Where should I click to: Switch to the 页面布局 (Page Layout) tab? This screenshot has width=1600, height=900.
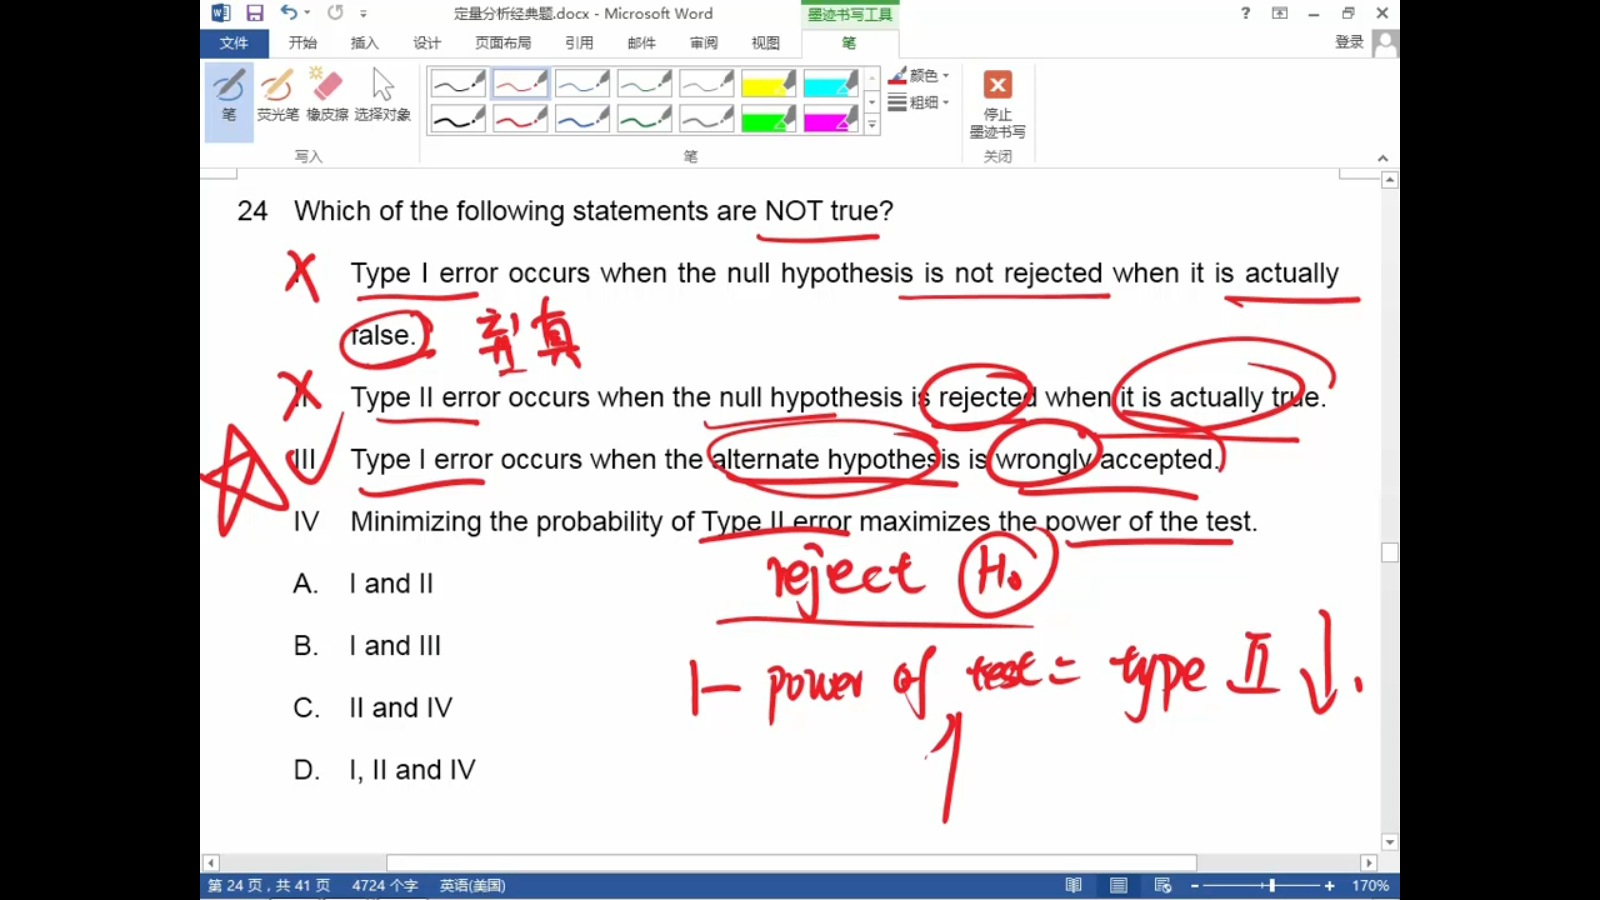pyautogui.click(x=503, y=43)
